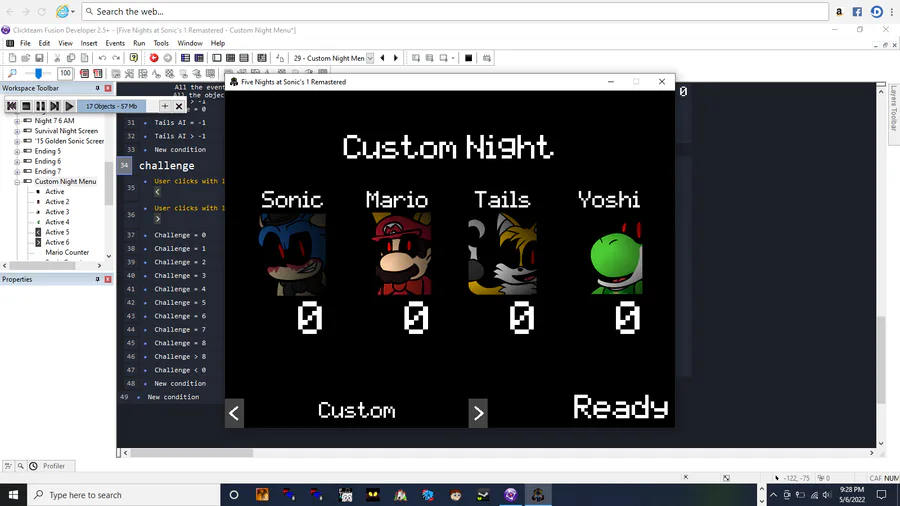Pause the running application
Image resolution: width=900 pixels, height=506 pixels.
point(40,106)
